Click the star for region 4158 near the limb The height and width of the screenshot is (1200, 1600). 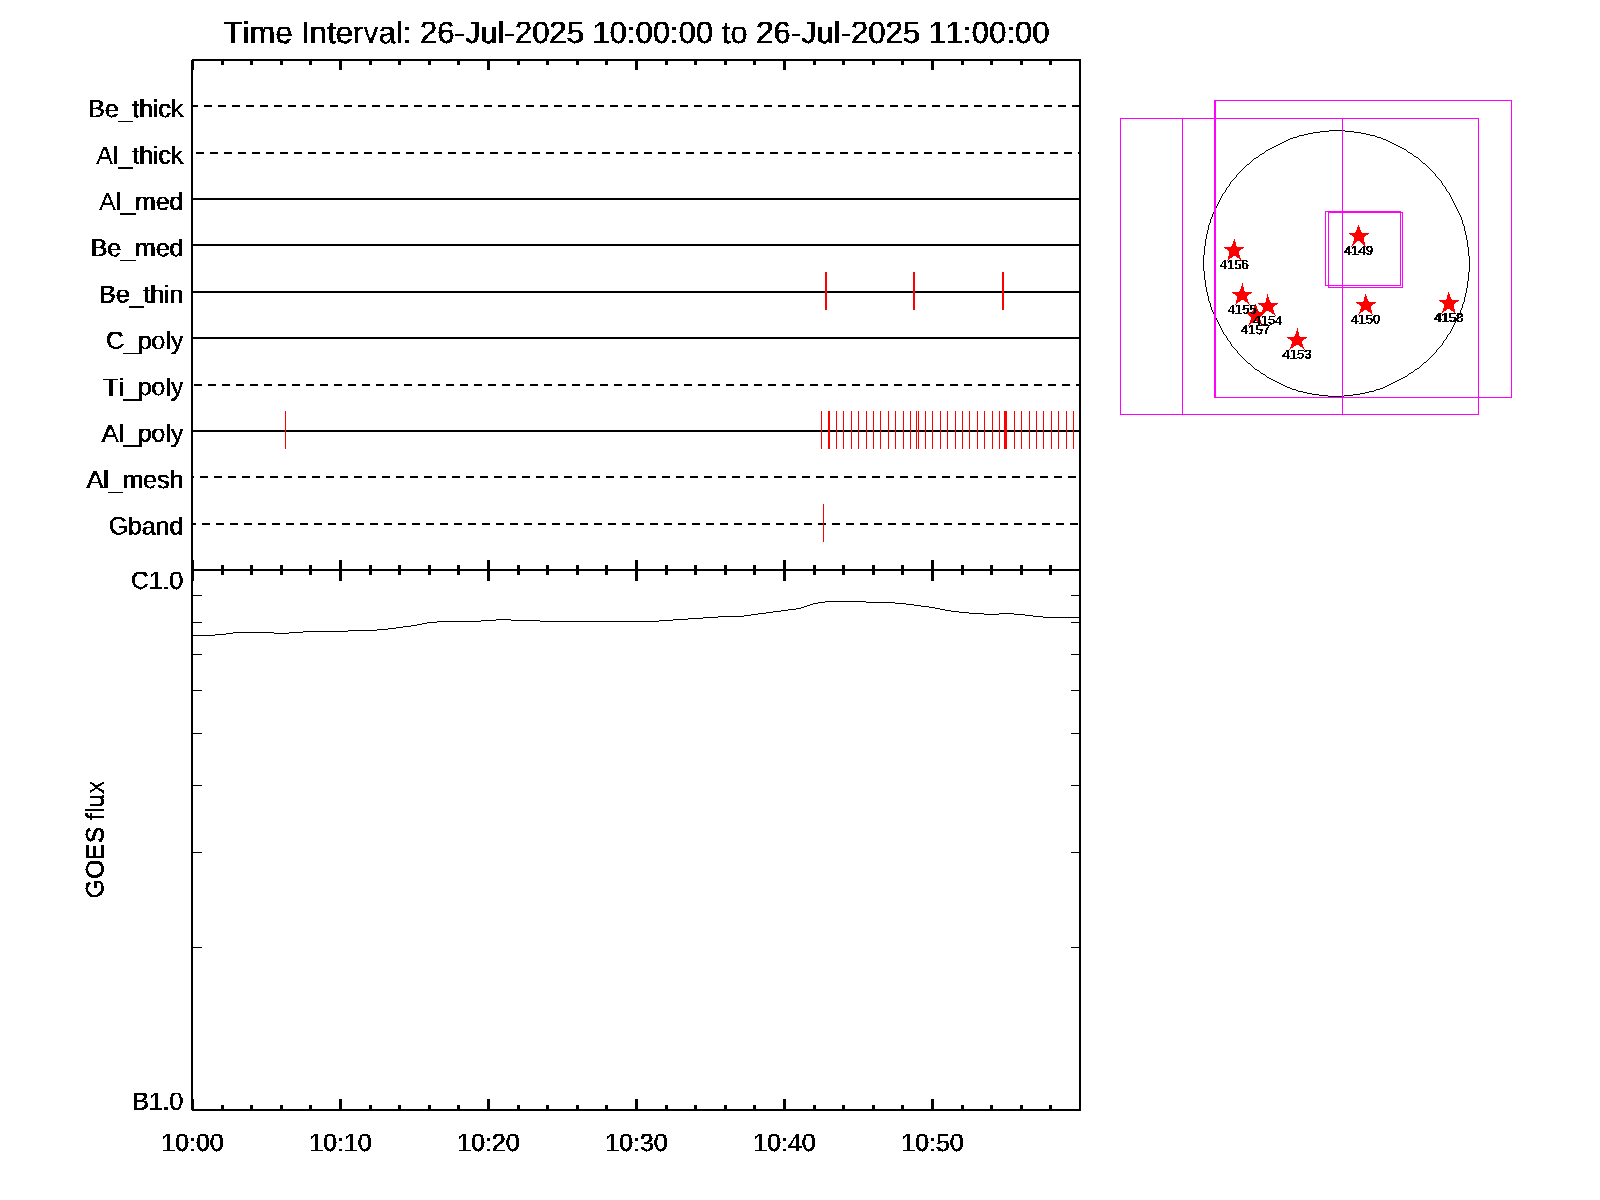pyautogui.click(x=1448, y=303)
